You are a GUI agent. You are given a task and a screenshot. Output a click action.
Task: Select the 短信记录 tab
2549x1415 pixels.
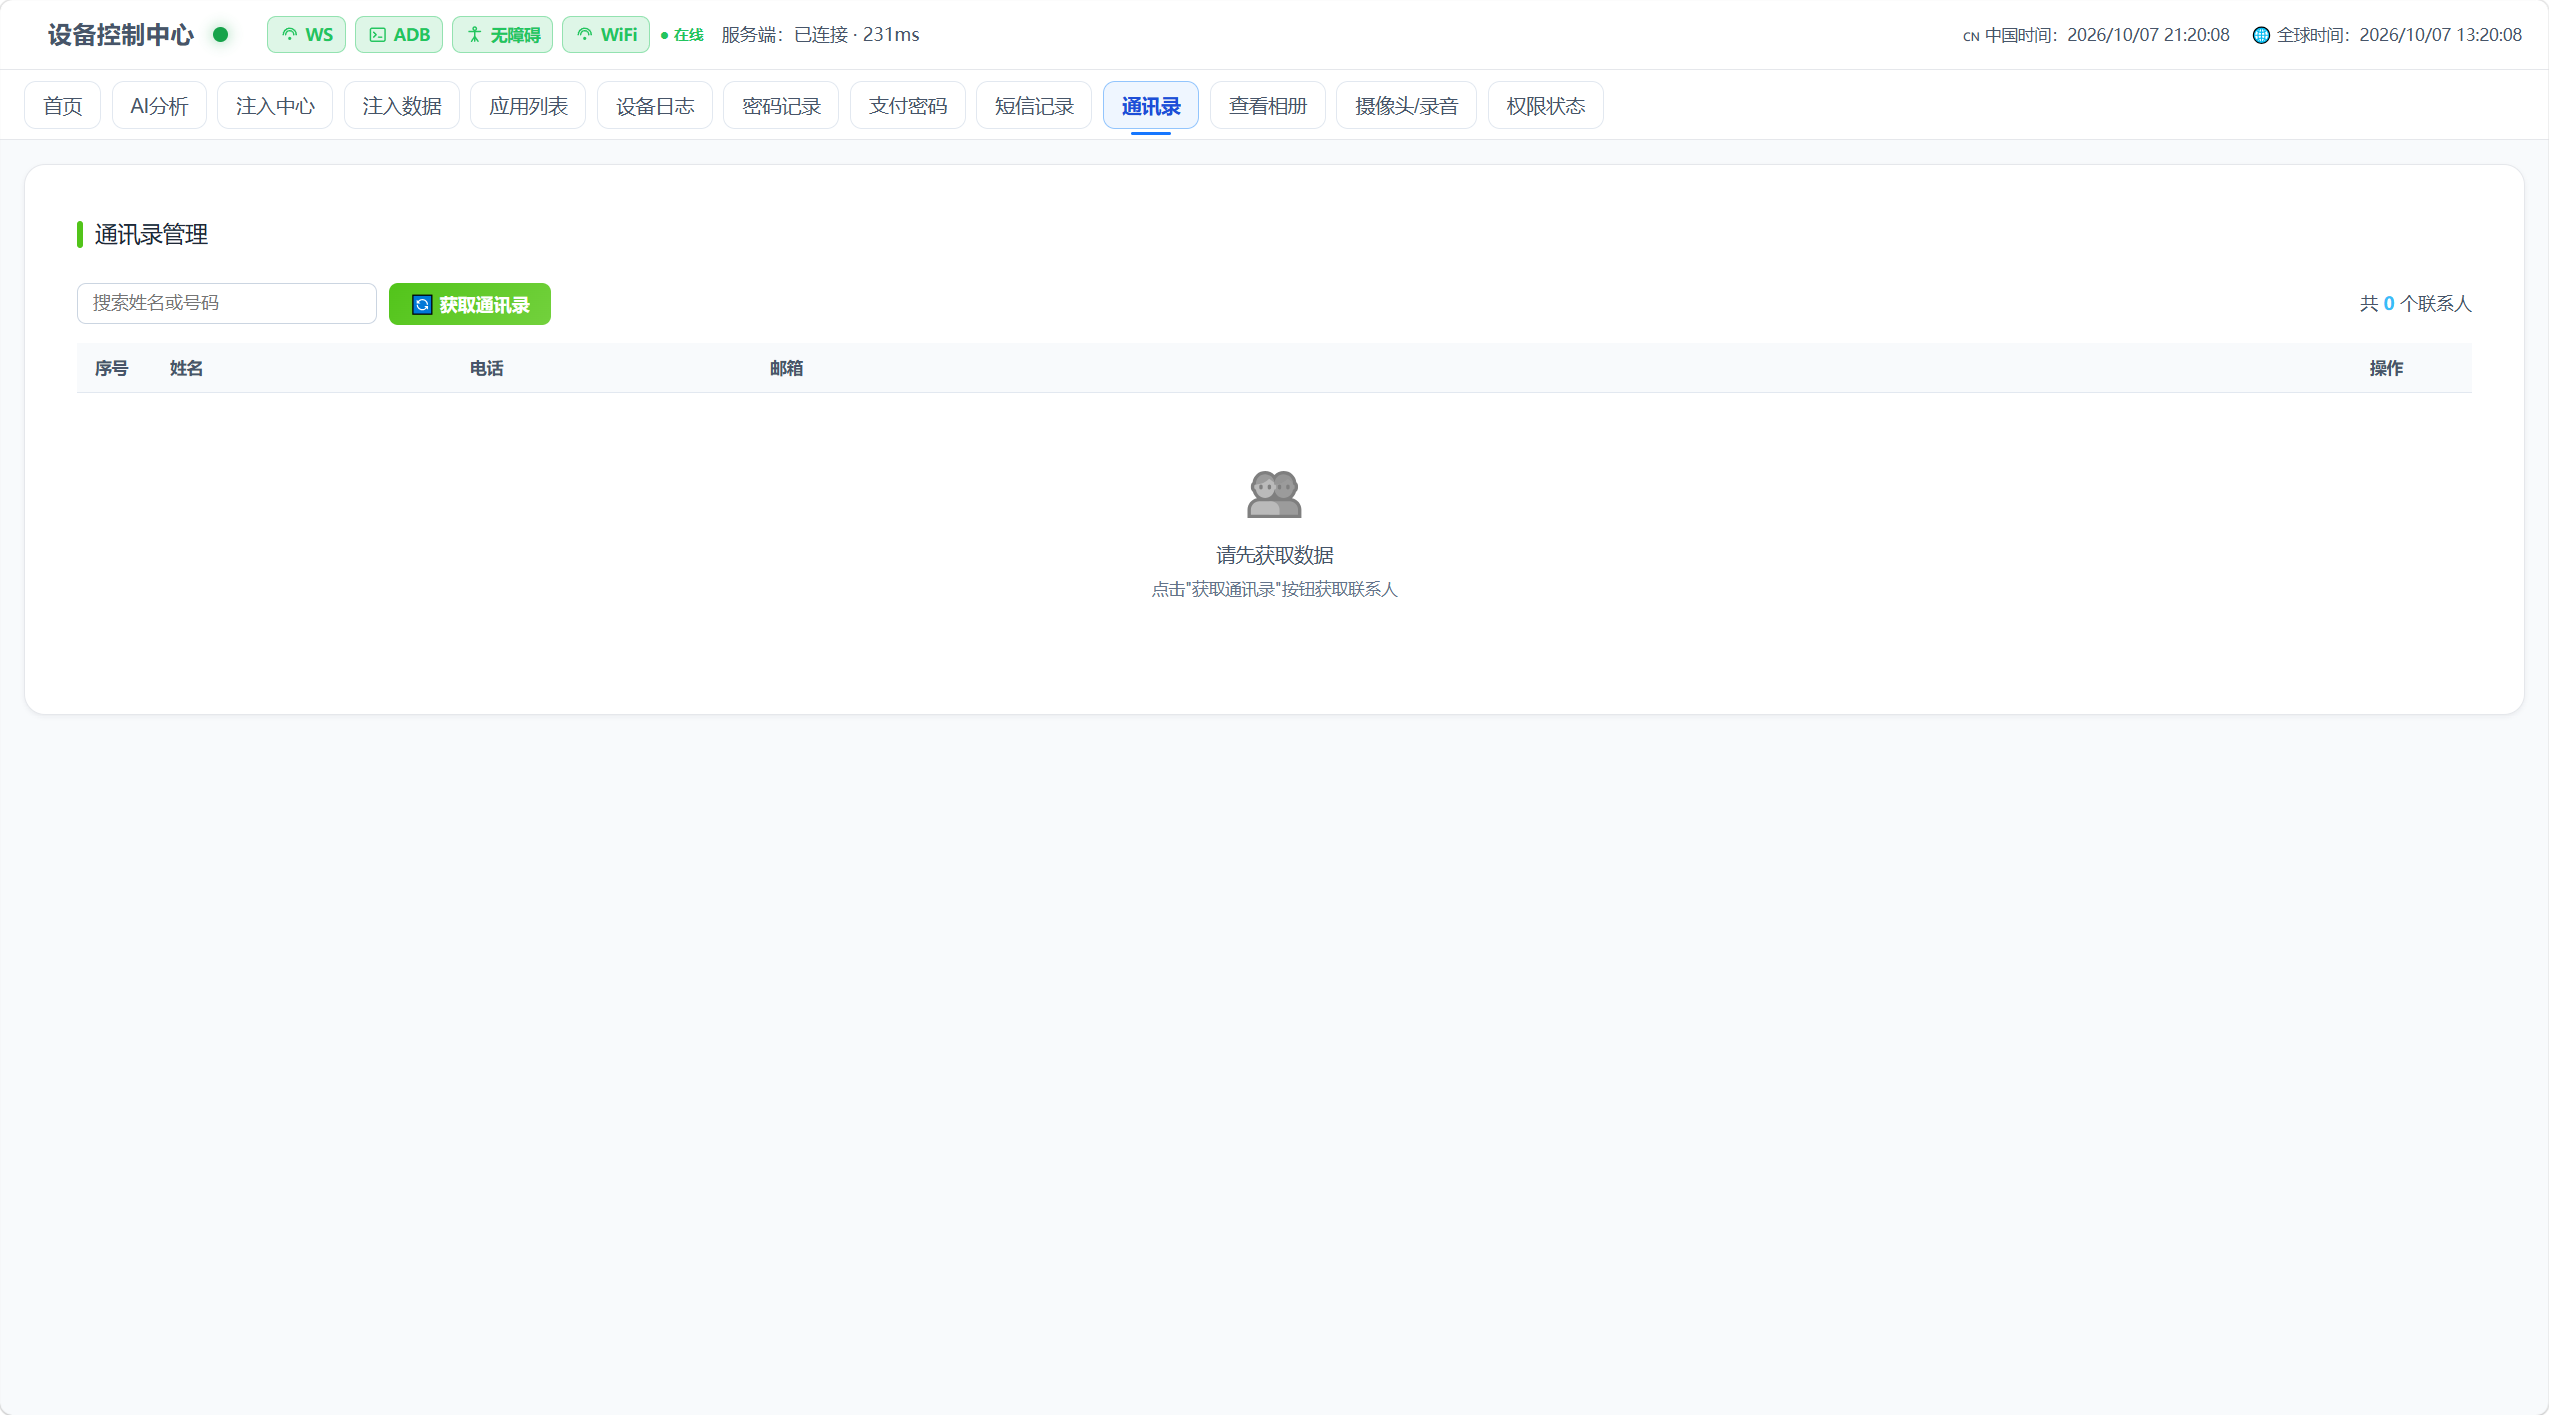(1034, 106)
